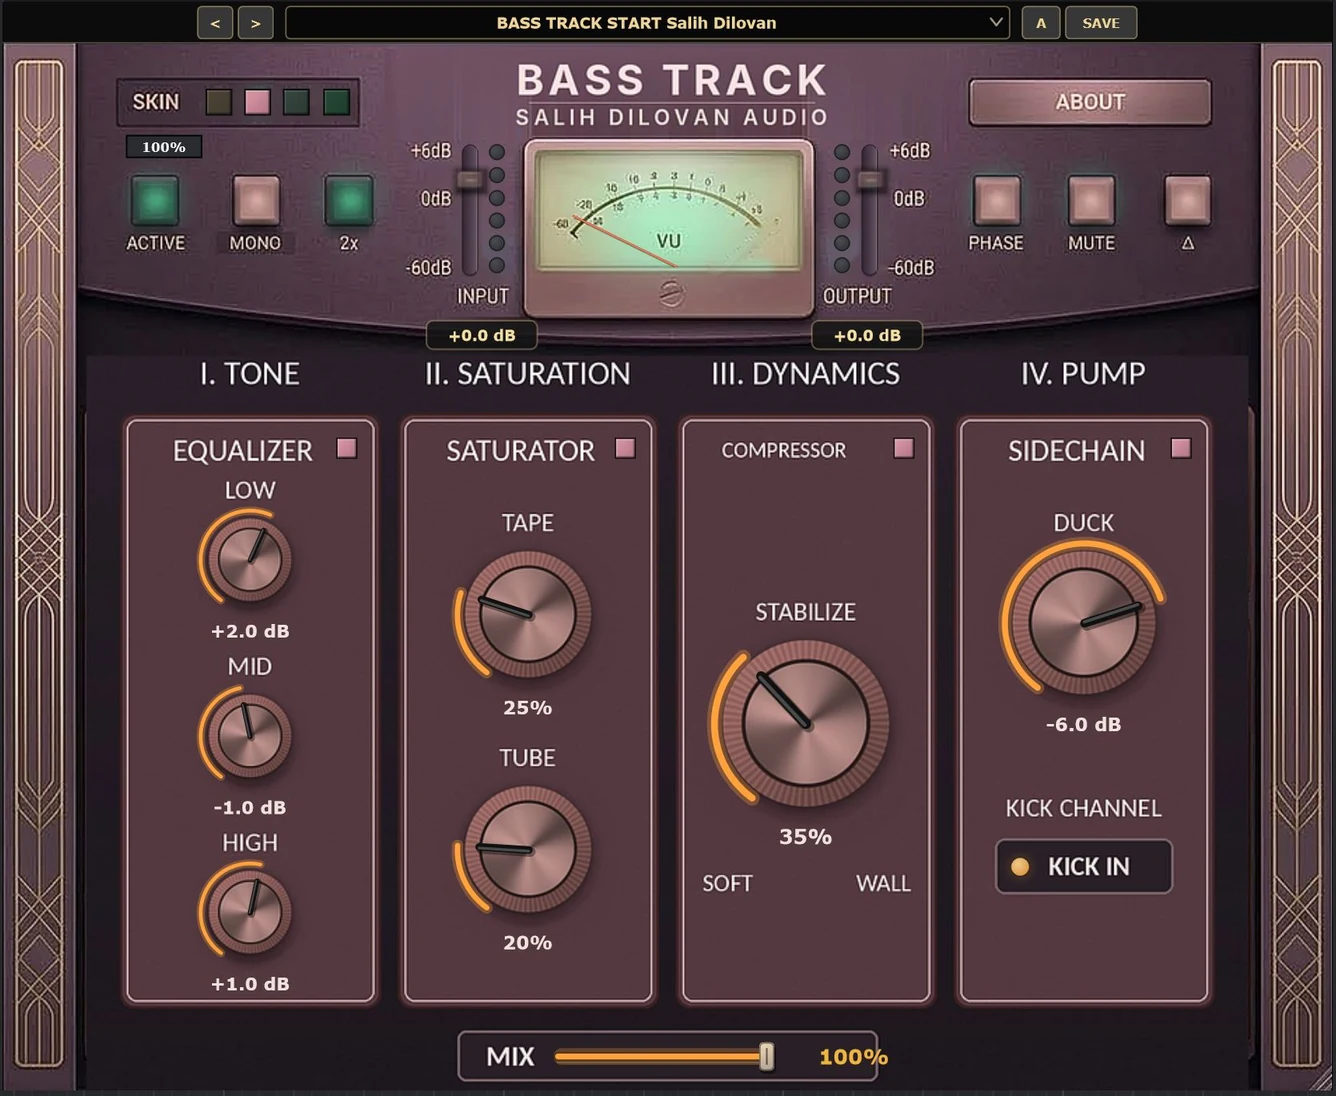The height and width of the screenshot is (1096, 1336).
Task: Toggle the Phase invert button
Action: click(996, 200)
